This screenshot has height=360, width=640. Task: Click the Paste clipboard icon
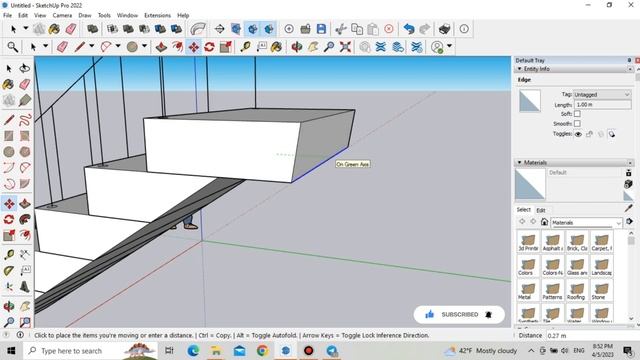[x=373, y=29]
